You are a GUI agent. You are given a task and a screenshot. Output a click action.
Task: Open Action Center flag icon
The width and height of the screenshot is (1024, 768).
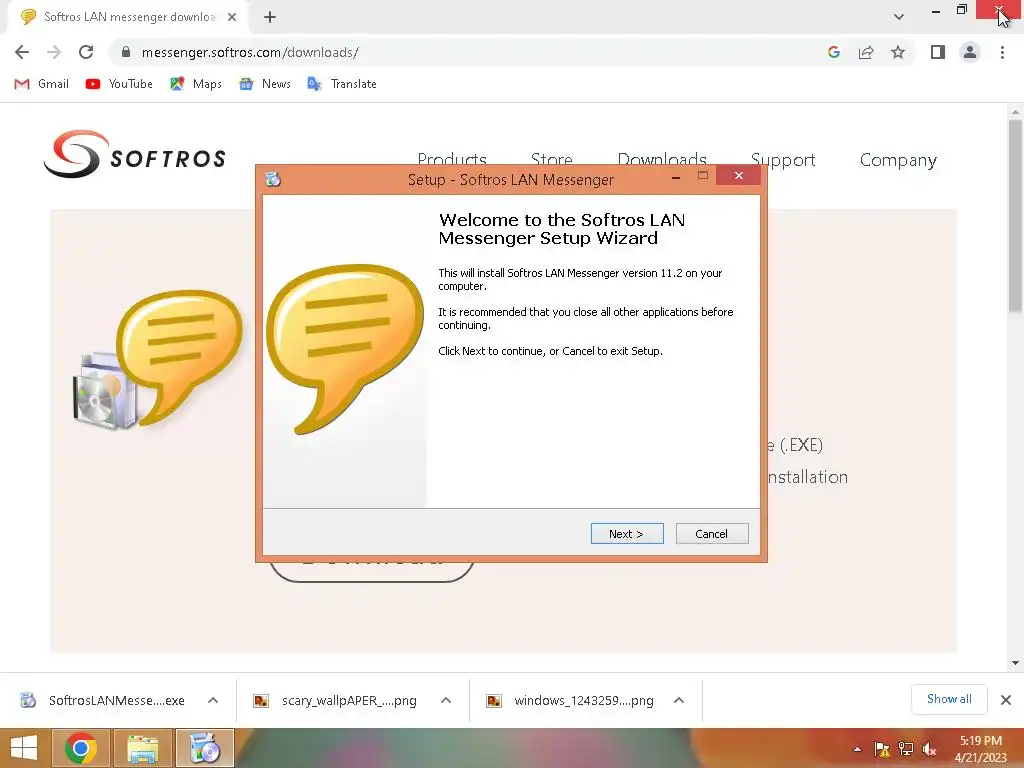[882, 749]
